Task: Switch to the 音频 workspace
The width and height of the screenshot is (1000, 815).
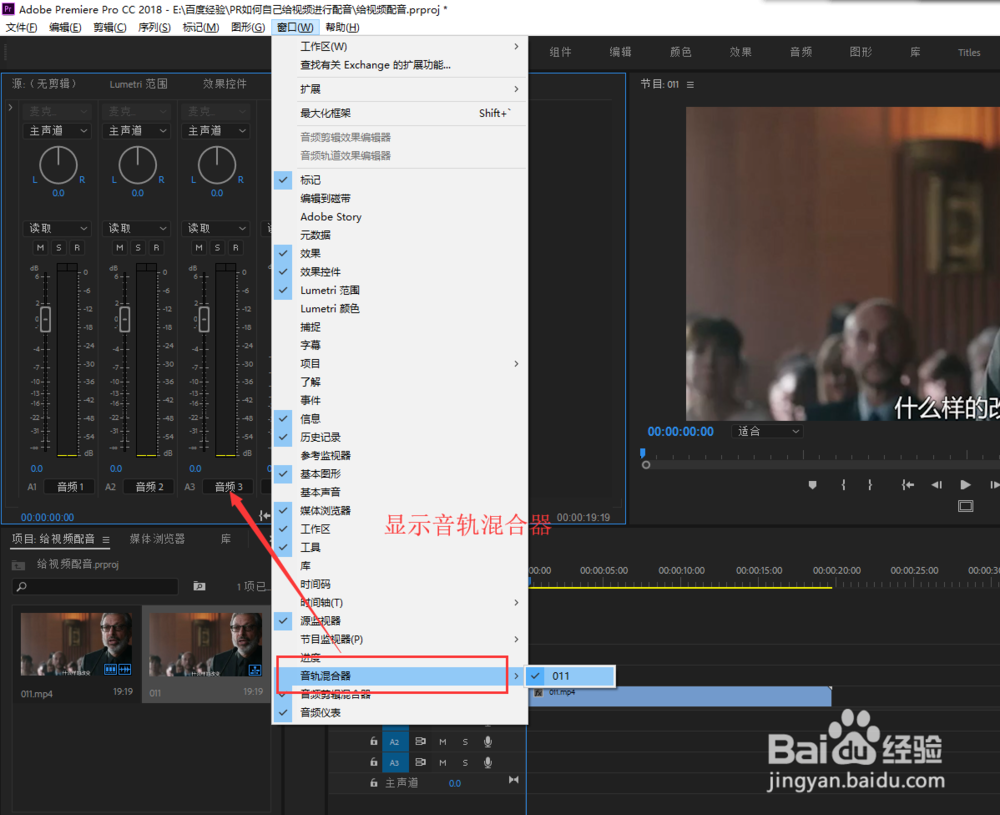Action: tap(801, 52)
